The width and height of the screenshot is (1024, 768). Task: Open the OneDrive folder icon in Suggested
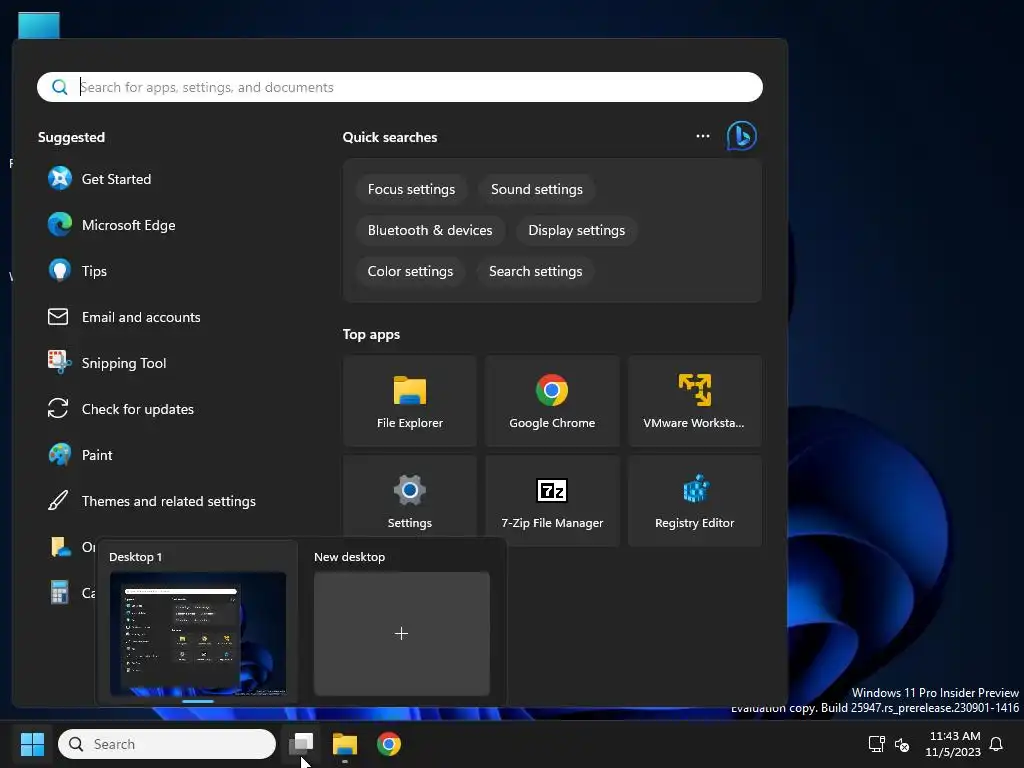pos(60,547)
